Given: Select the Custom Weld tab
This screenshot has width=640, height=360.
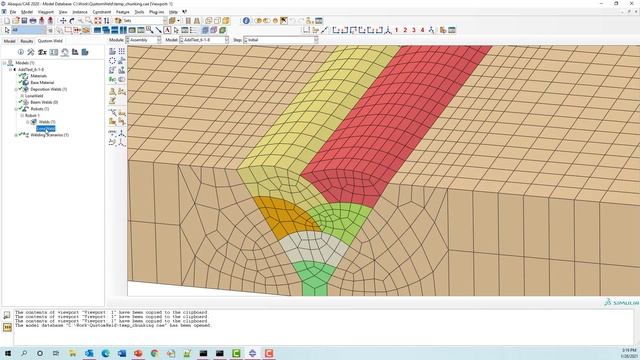Looking at the screenshot, I should pos(50,41).
